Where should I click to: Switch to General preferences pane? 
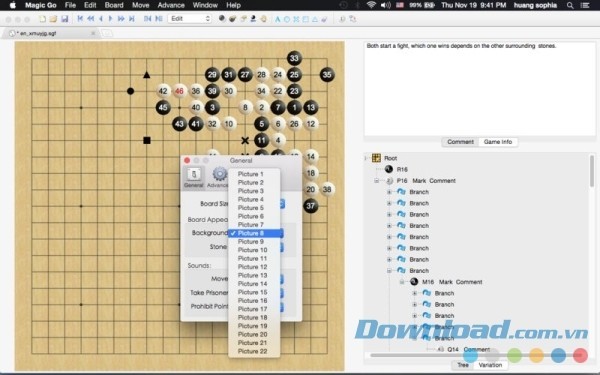click(194, 177)
